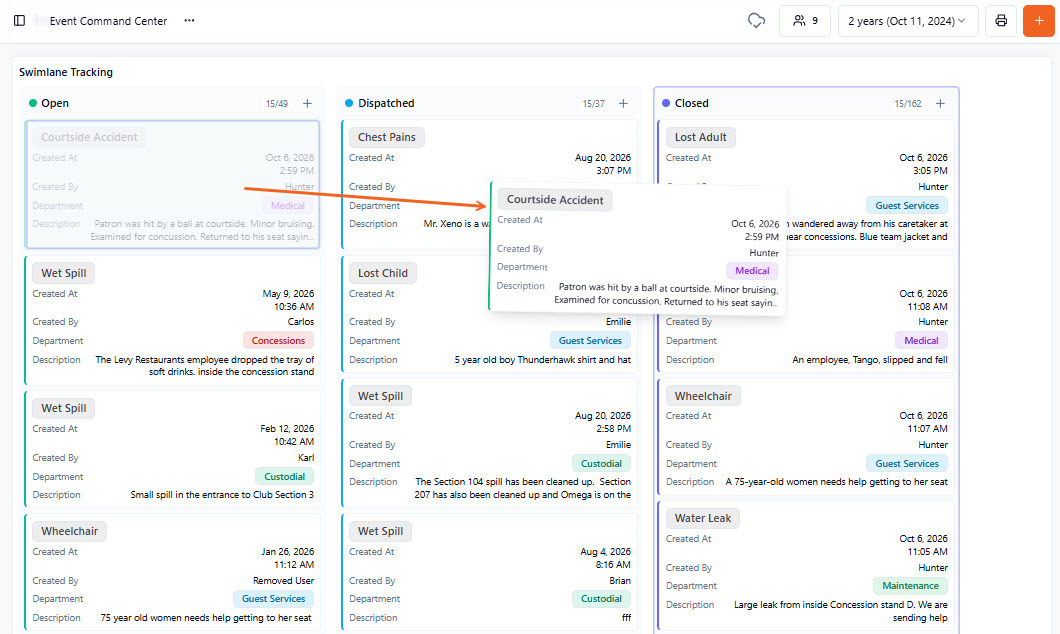Click the 15/49 count in Open column
Viewport: 1060px width, 634px height.
tap(276, 104)
